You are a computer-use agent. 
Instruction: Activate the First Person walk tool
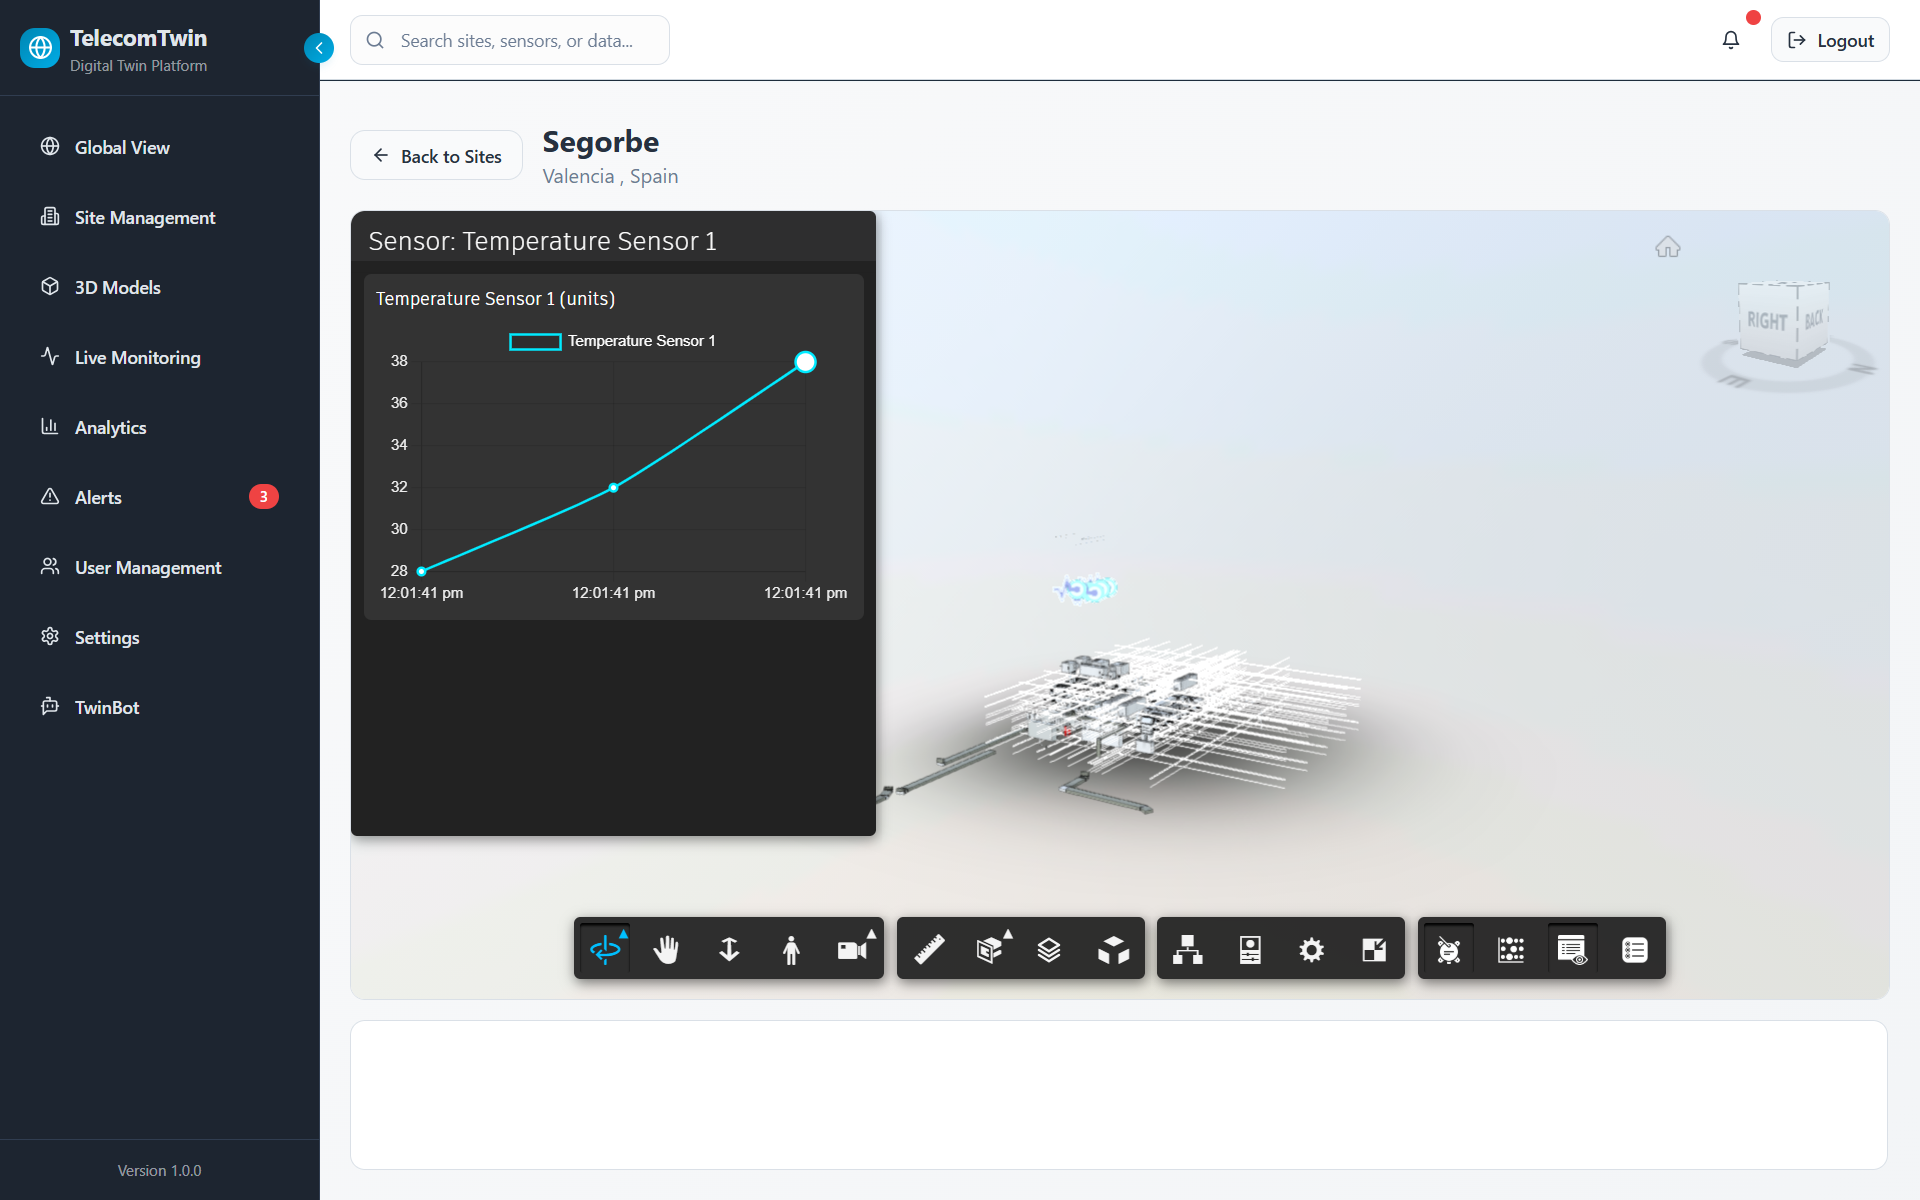(791, 949)
